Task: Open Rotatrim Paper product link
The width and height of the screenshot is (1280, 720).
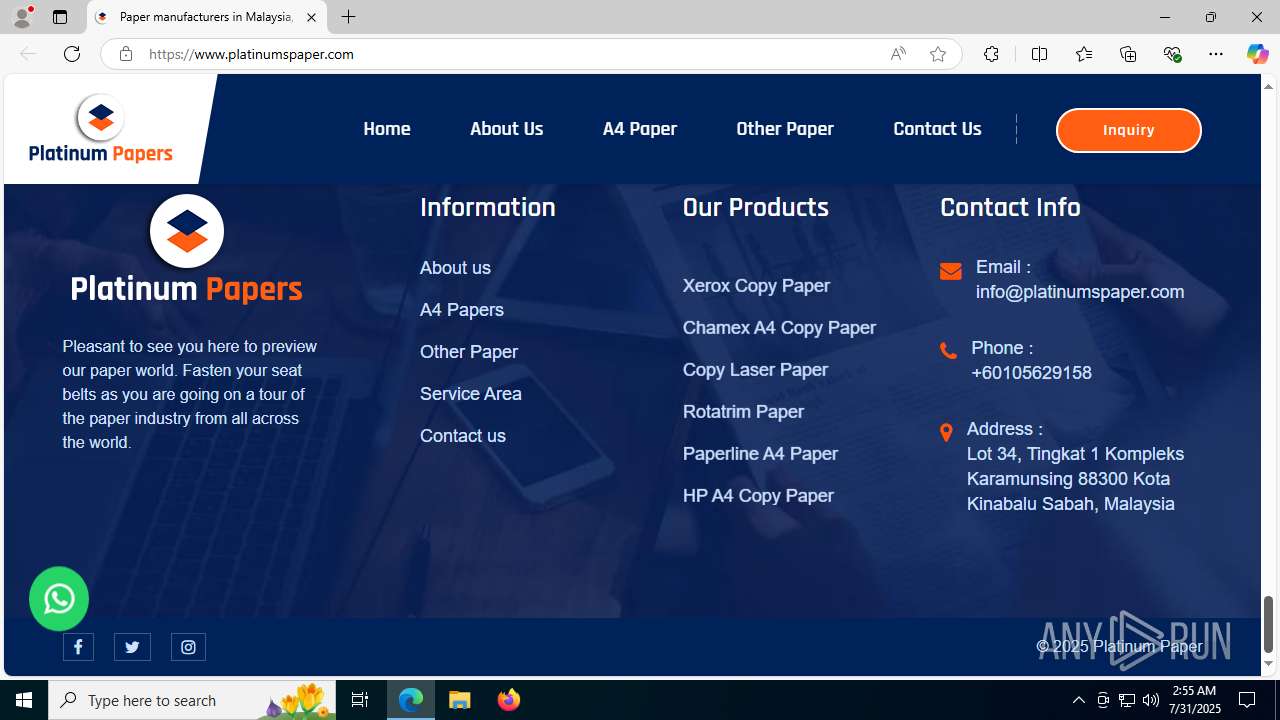Action: (x=743, y=412)
